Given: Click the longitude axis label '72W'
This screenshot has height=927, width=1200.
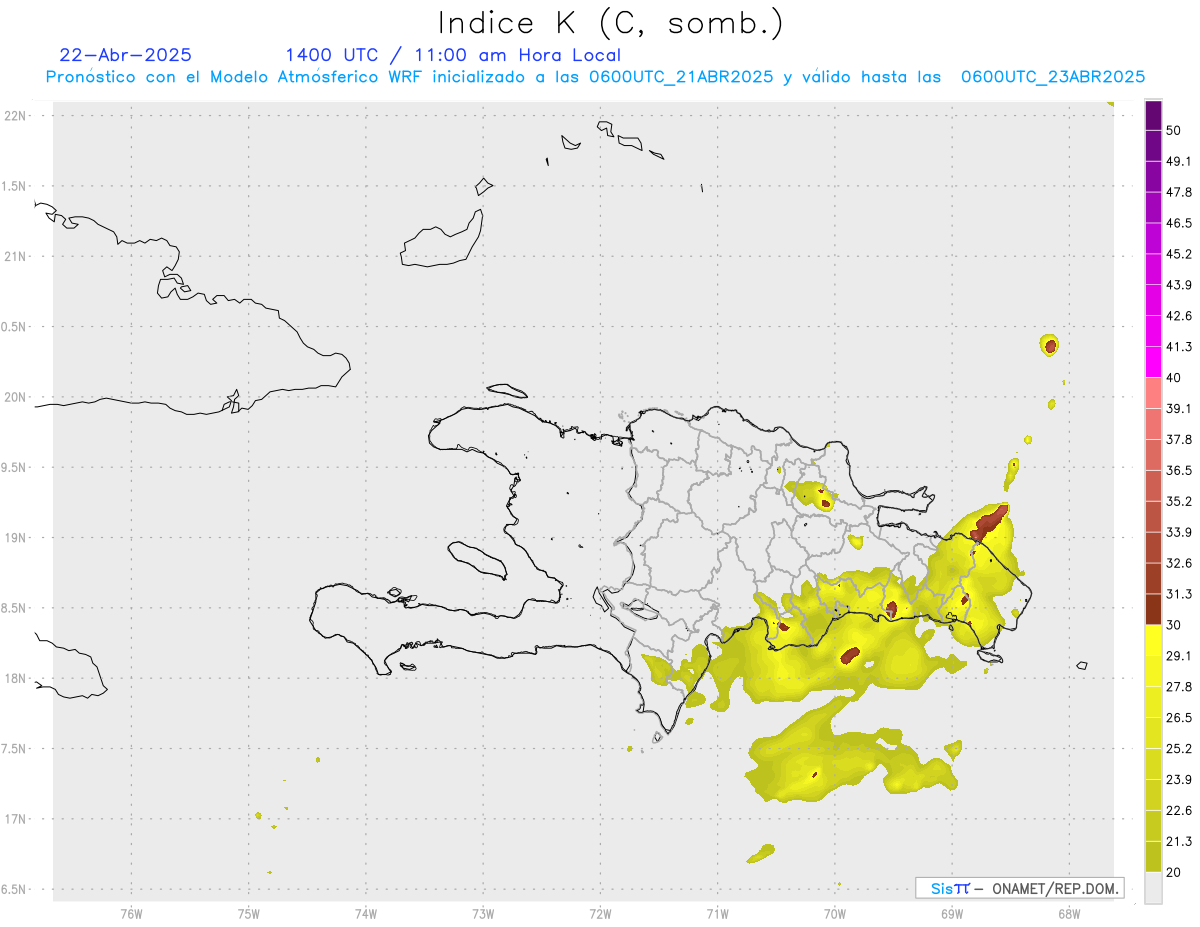Looking at the screenshot, I should click(600, 913).
